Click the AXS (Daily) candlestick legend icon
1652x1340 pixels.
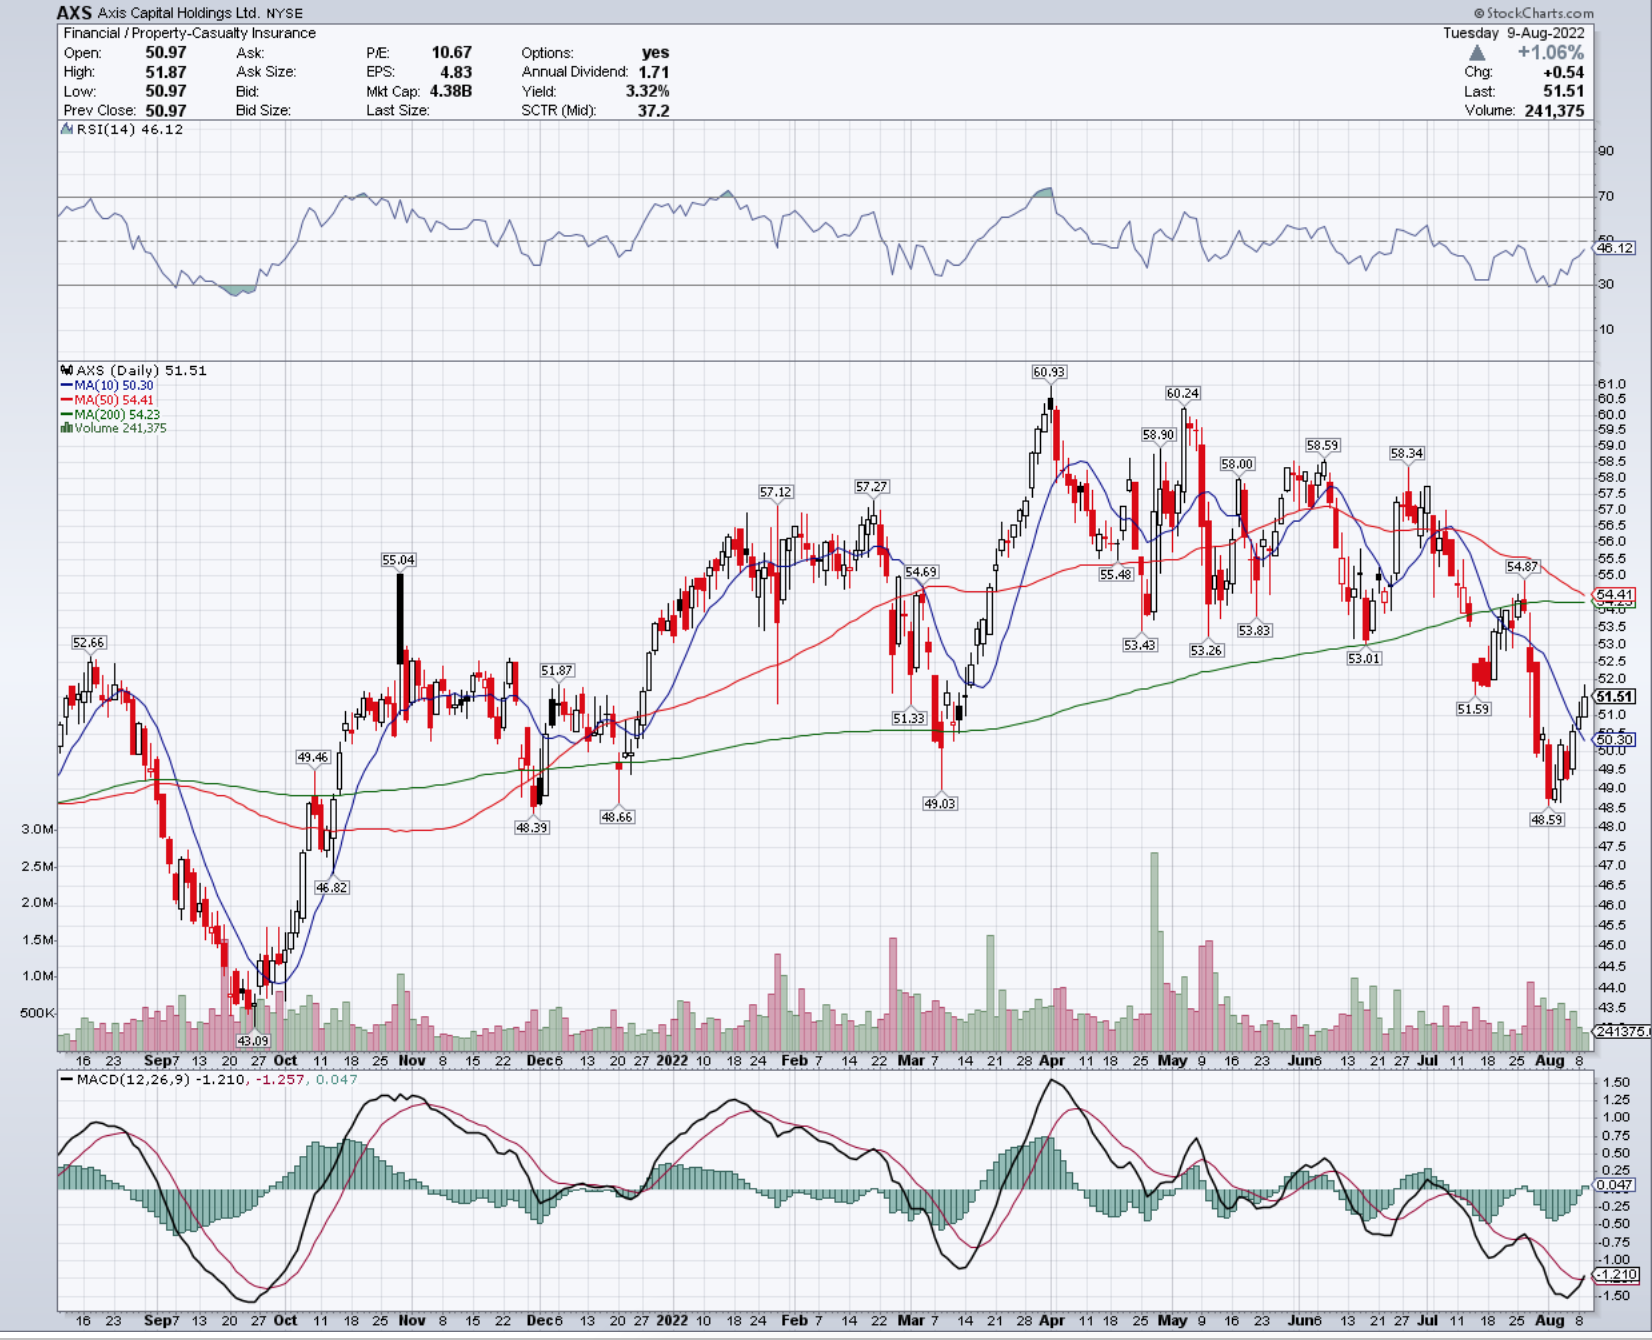click(x=67, y=370)
